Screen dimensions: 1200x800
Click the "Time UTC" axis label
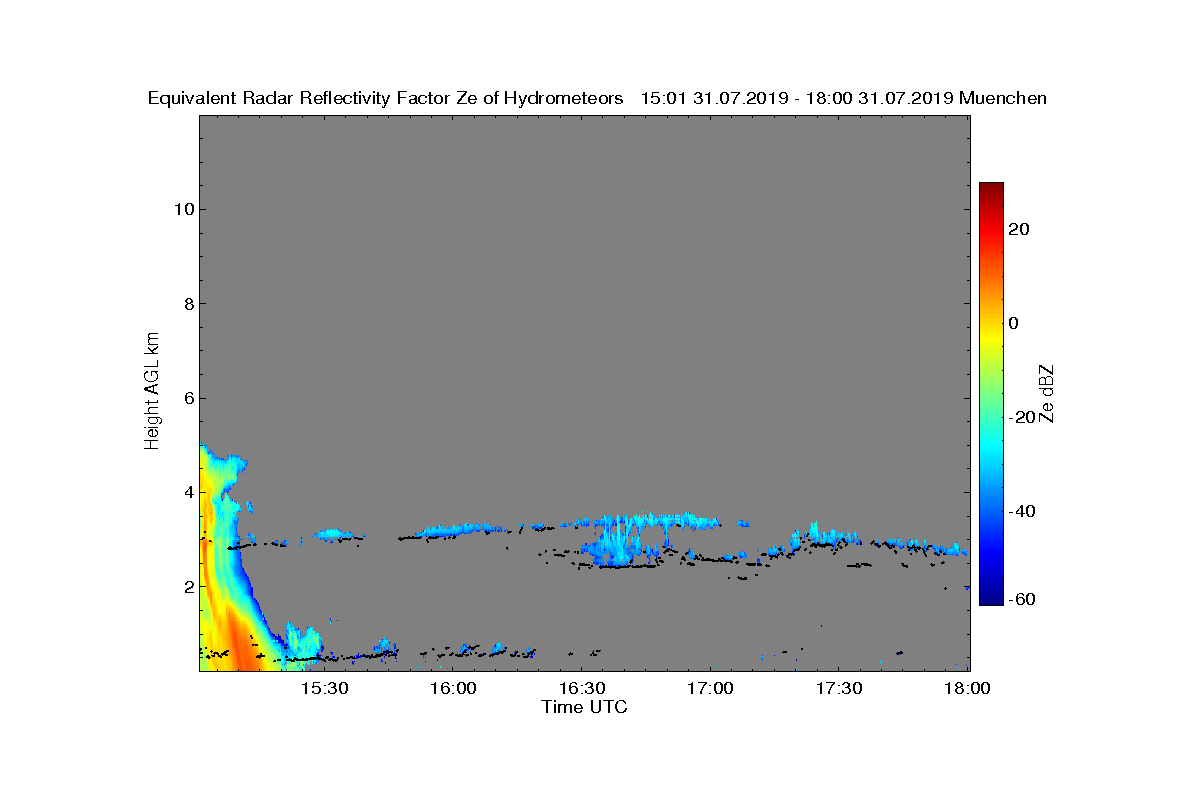point(585,707)
